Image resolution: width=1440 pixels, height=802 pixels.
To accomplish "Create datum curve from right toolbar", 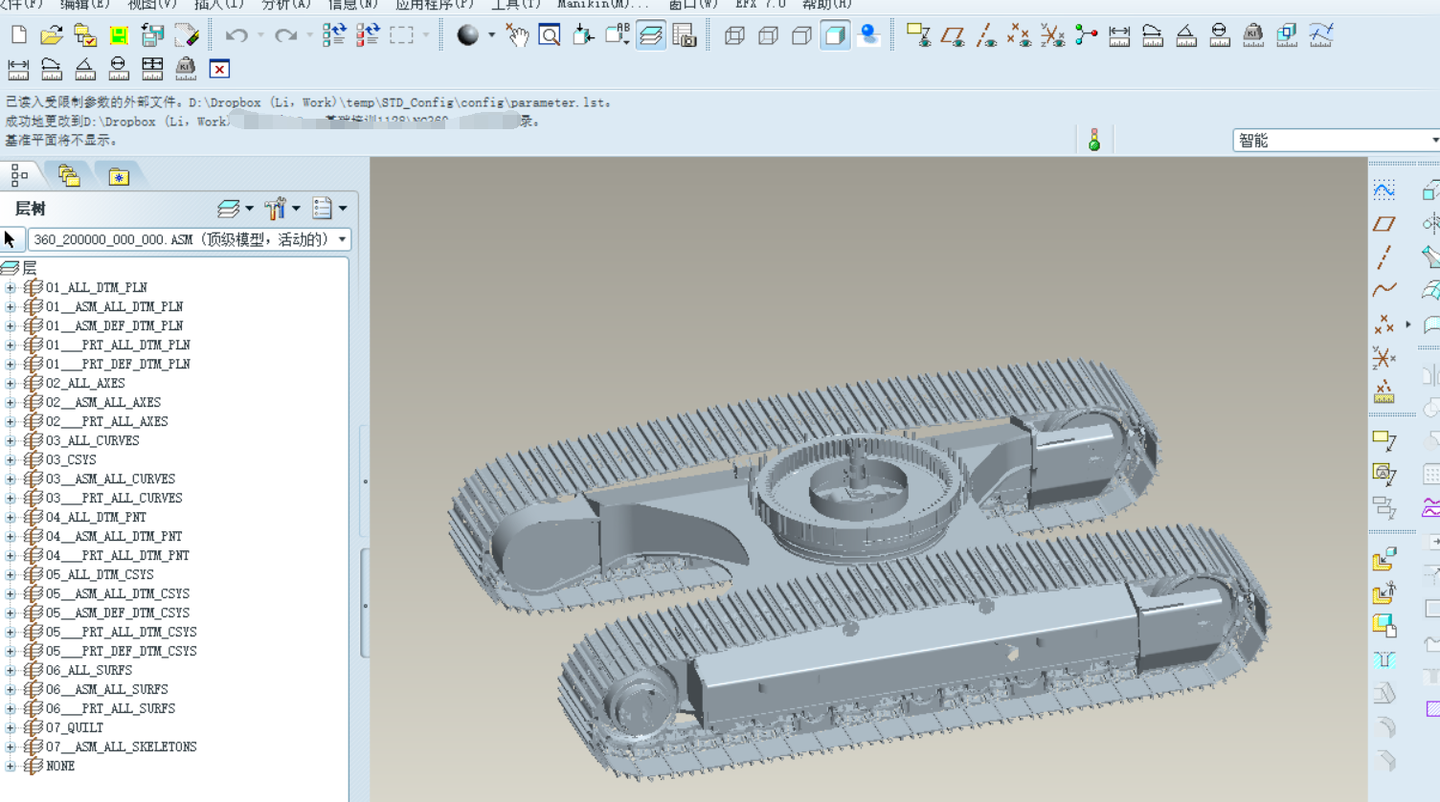I will (x=1384, y=290).
